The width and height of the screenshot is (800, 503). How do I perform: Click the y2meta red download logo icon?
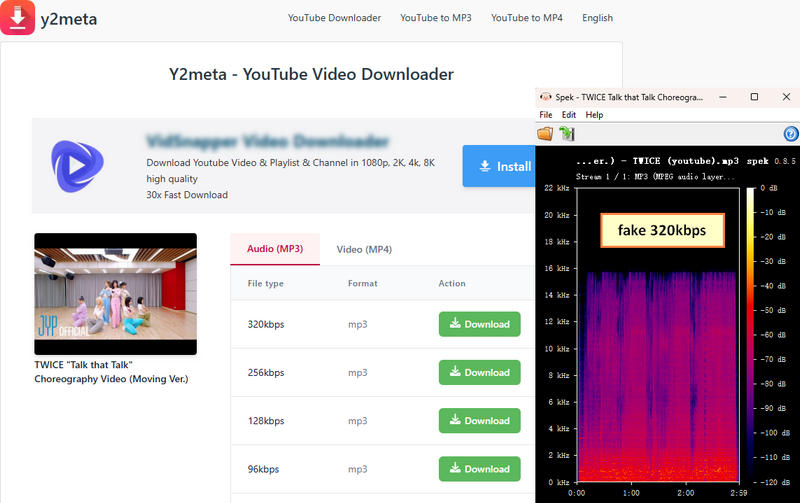(17, 17)
